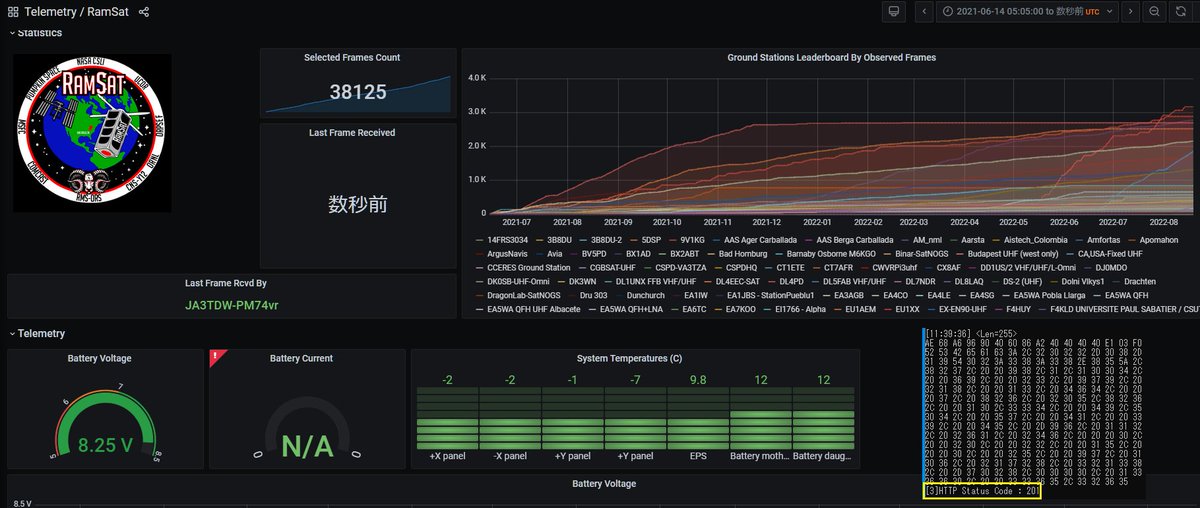The width and height of the screenshot is (1200, 508).
Task: Select EI1766 - Alpha in the legend
Action: (x=800, y=310)
